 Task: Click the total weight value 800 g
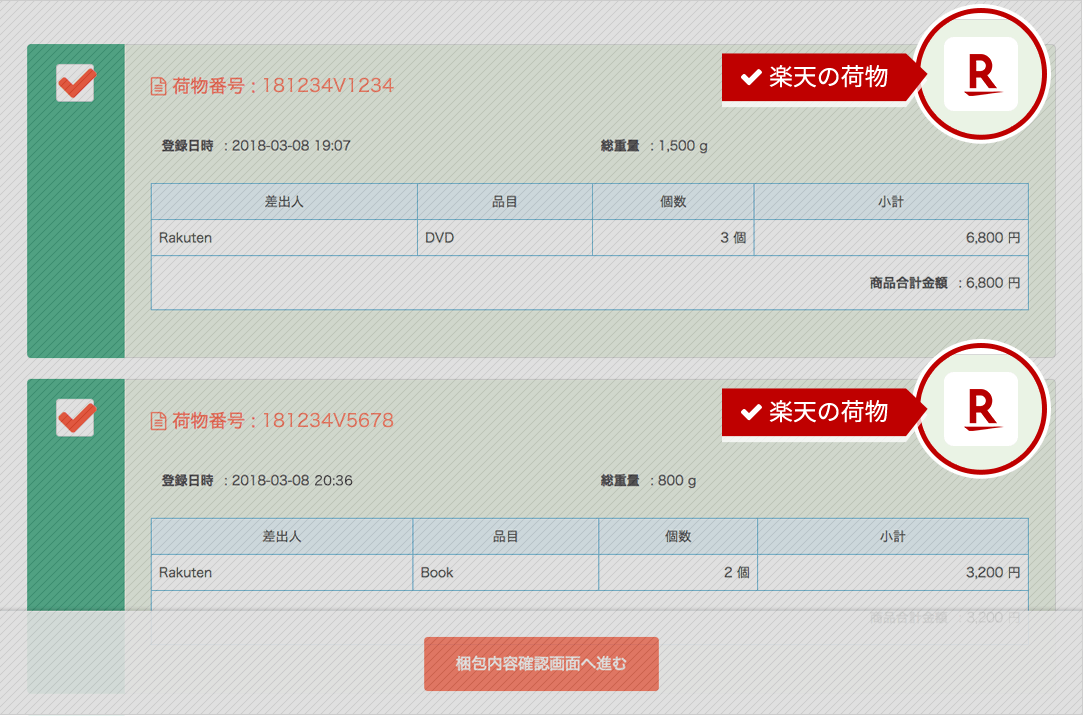(x=677, y=481)
